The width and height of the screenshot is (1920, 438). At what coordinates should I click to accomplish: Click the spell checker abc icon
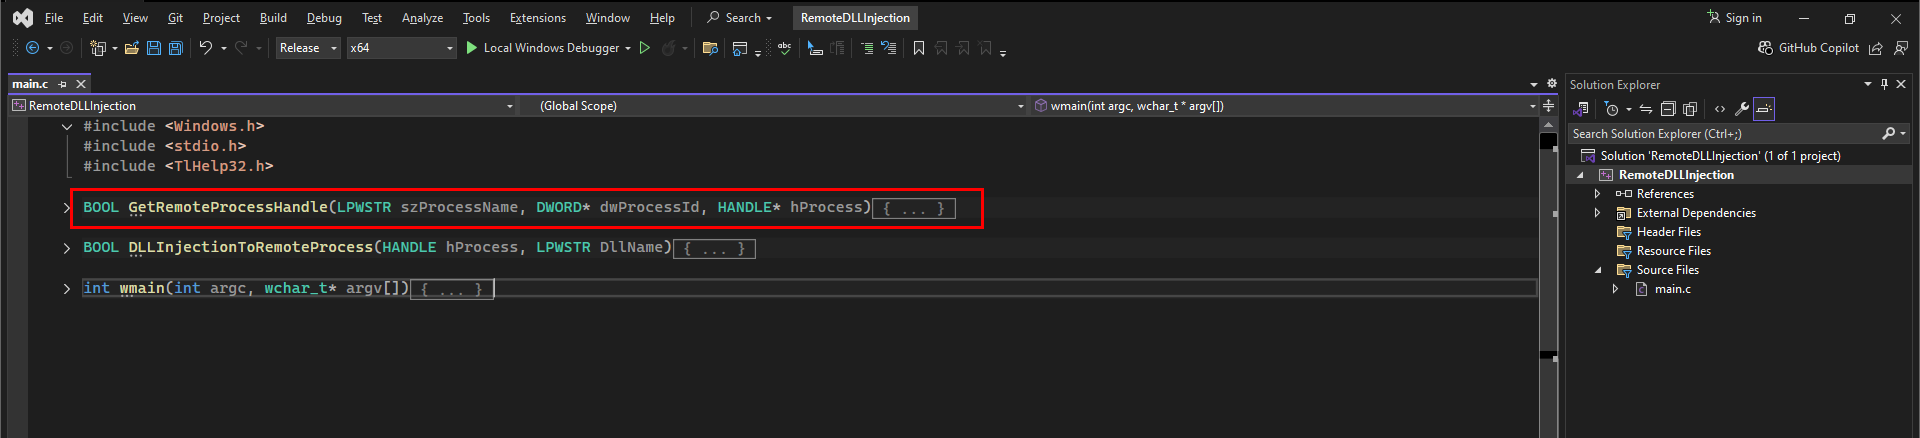(784, 48)
